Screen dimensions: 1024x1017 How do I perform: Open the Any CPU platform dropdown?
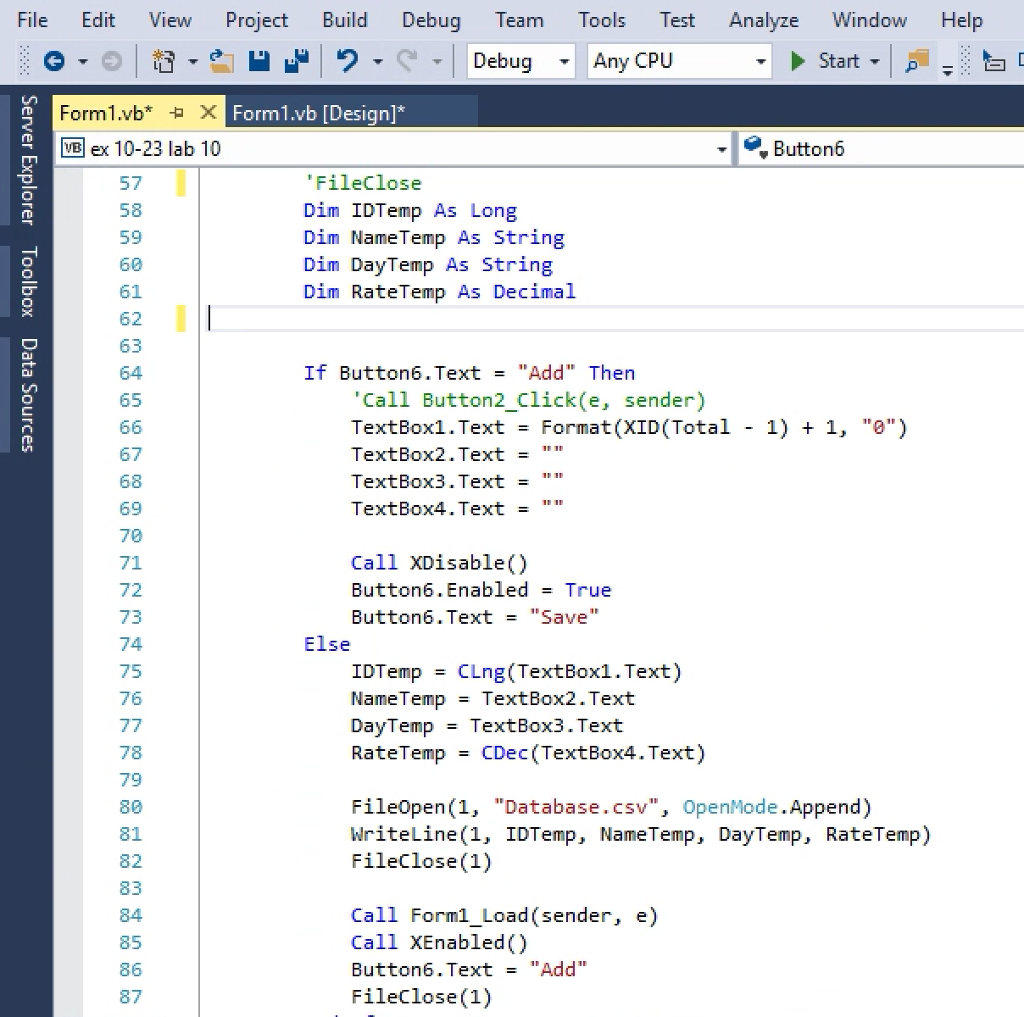[x=680, y=61]
